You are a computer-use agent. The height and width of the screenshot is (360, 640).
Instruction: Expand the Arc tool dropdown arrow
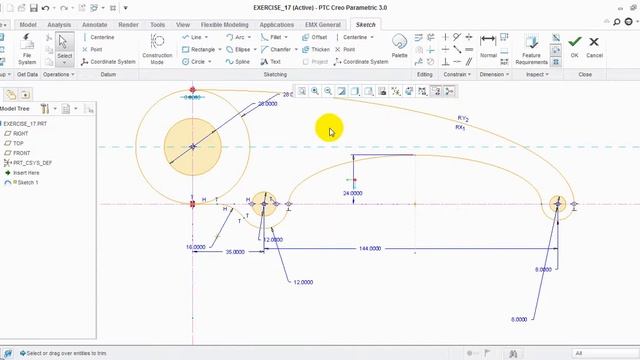point(249,37)
